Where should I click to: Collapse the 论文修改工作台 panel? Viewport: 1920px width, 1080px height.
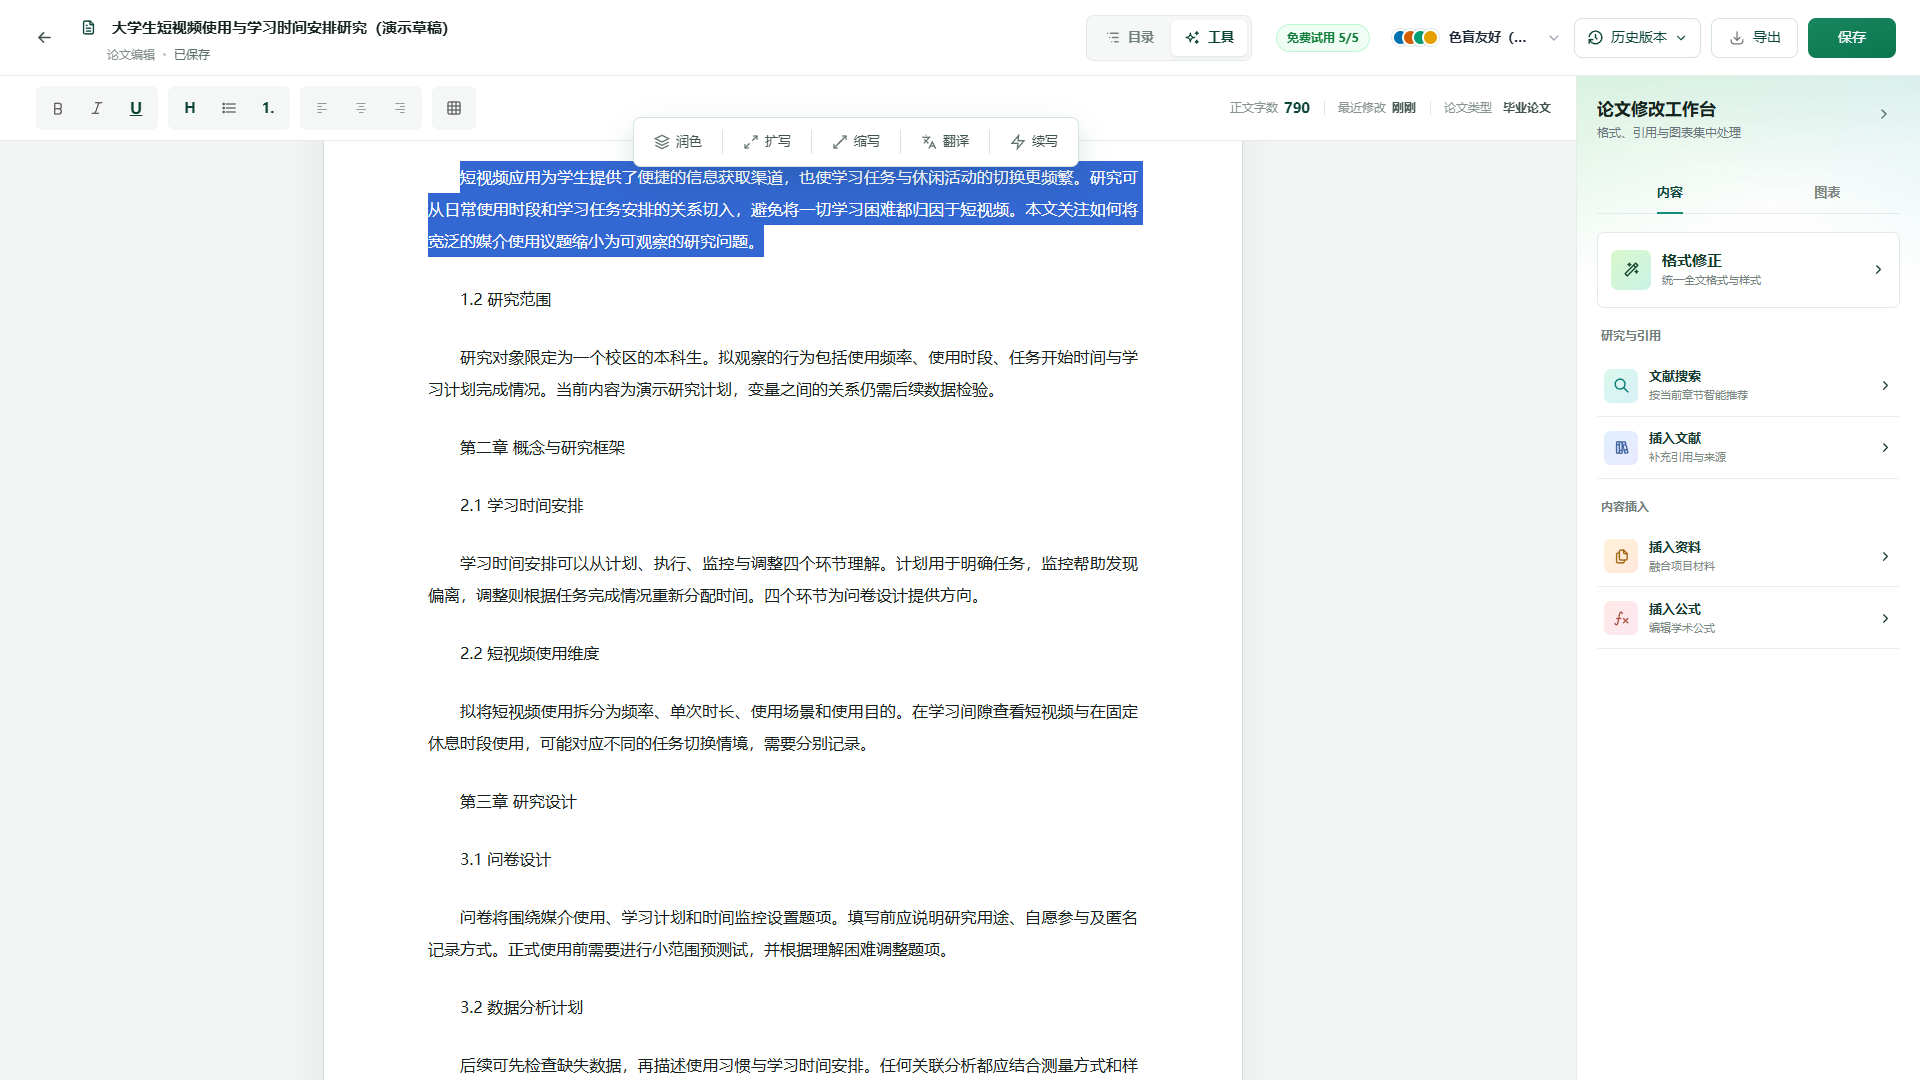point(1883,114)
